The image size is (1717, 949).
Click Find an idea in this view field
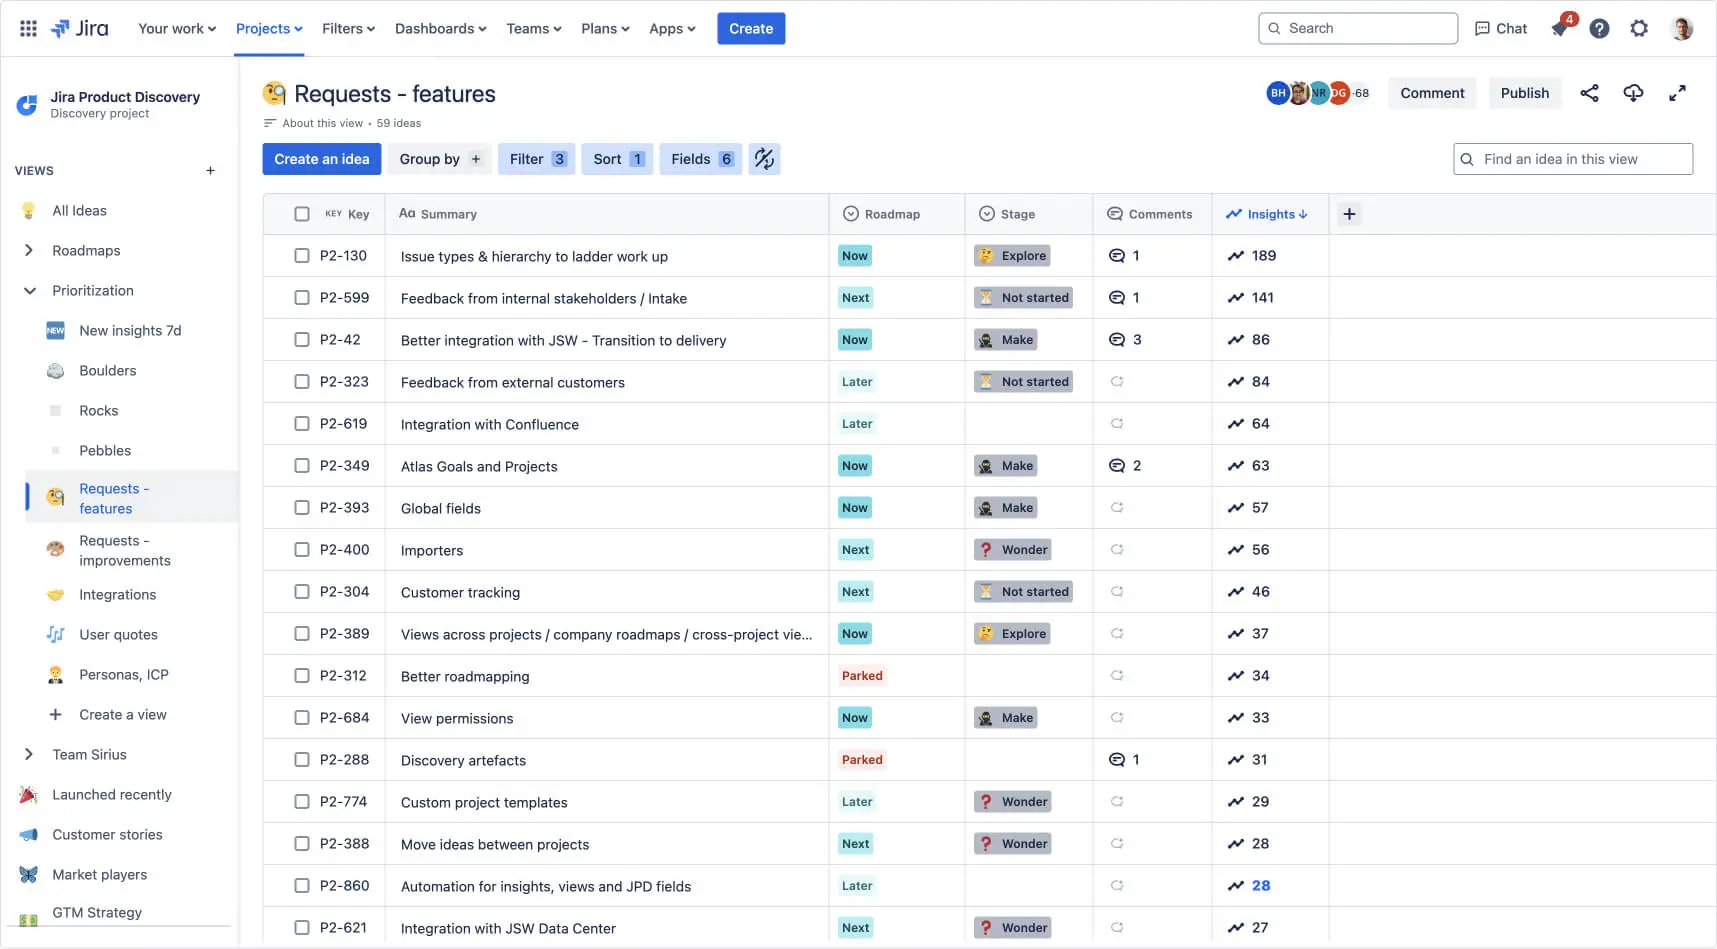[x=1573, y=159]
